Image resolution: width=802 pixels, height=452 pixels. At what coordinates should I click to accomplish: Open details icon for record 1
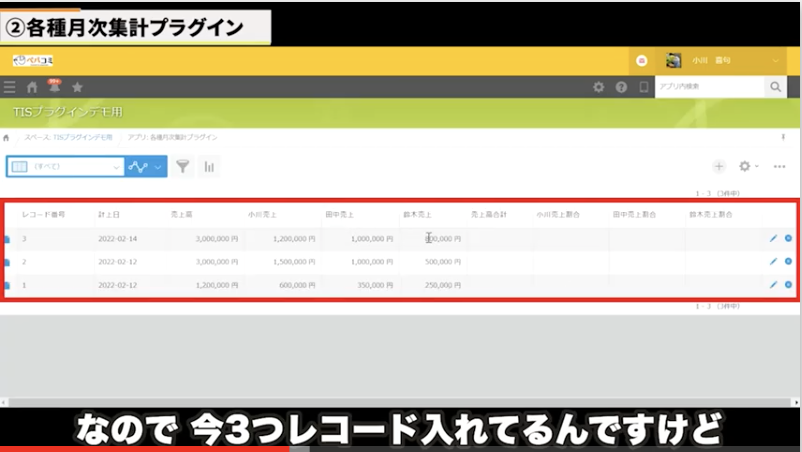click(x=7, y=285)
